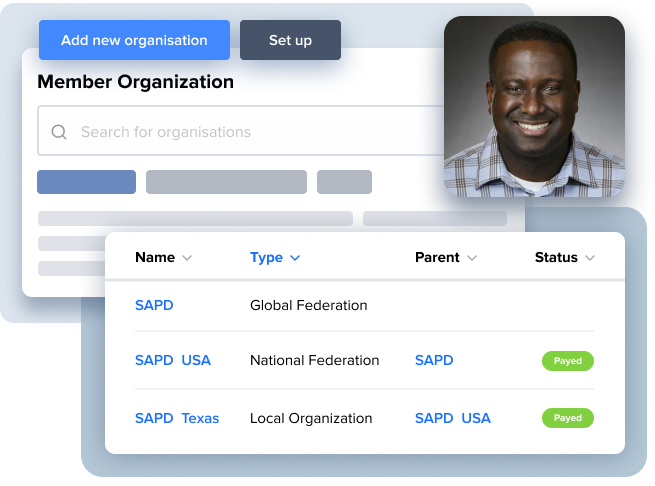The image size is (655, 486).
Task: Select the wide gray filter tab
Action: (x=226, y=182)
